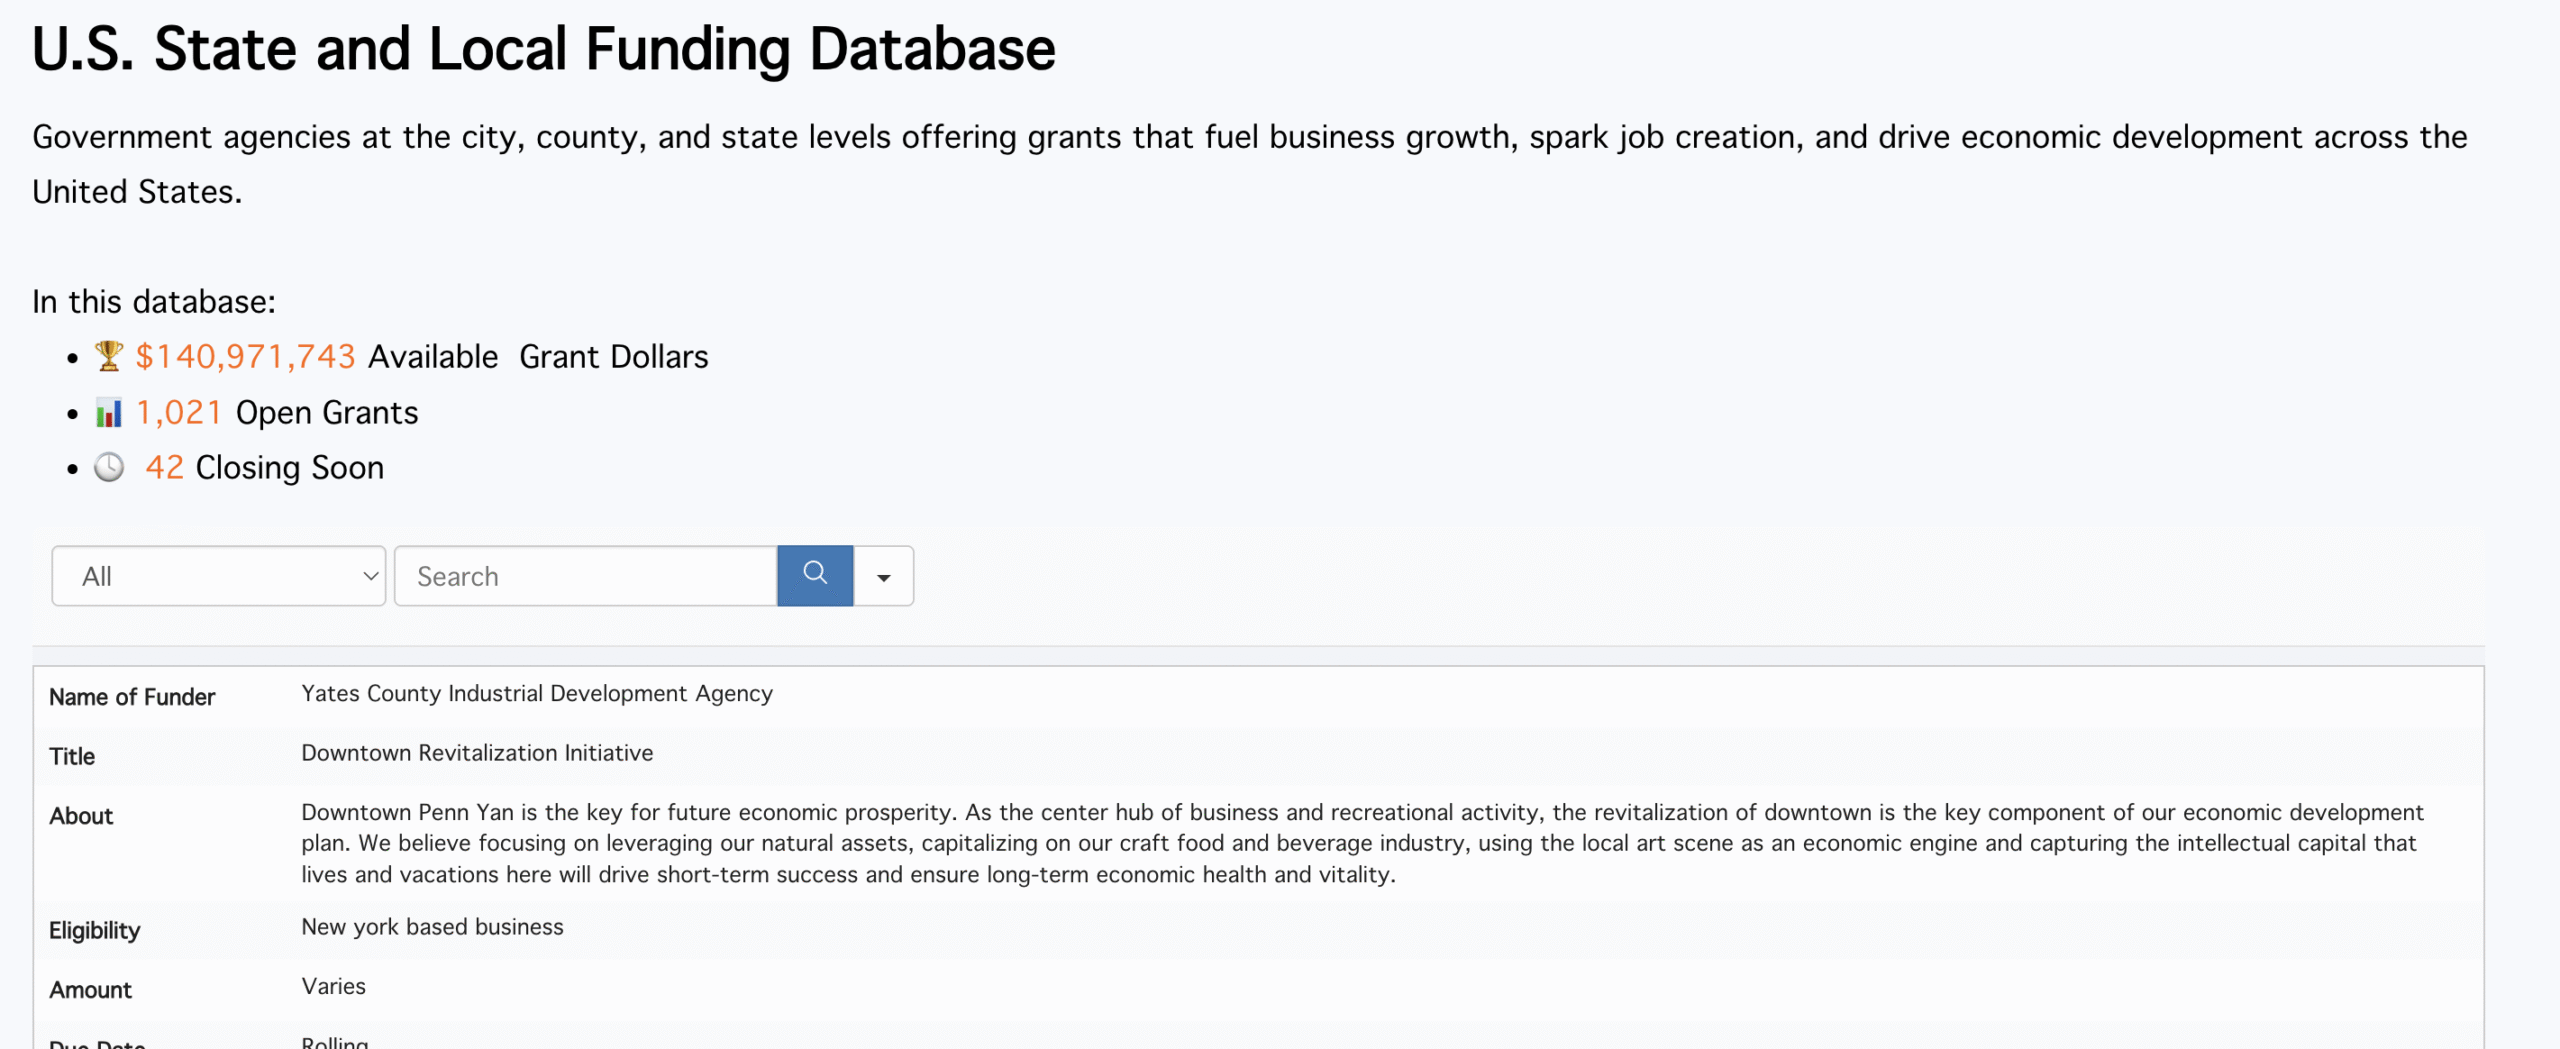Image resolution: width=2560 pixels, height=1049 pixels.
Task: Open the caret dropdown next to search button
Action: point(883,576)
